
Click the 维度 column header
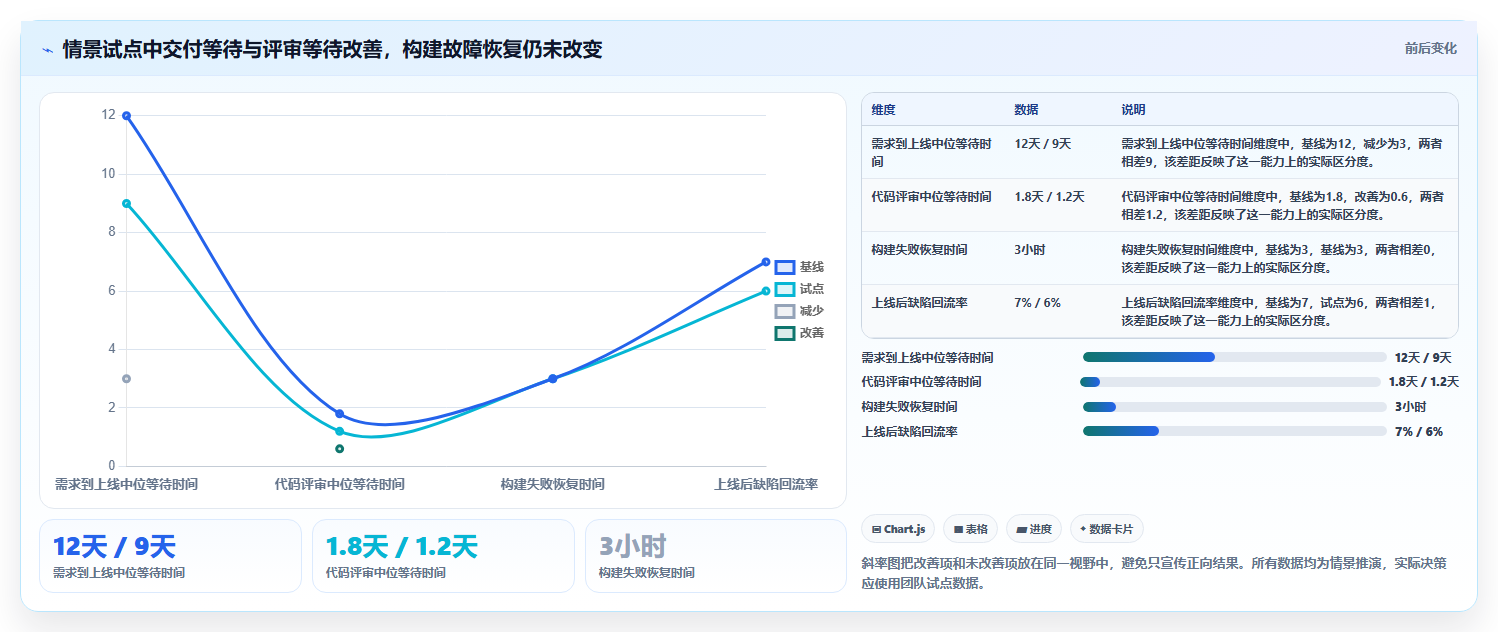pos(883,110)
